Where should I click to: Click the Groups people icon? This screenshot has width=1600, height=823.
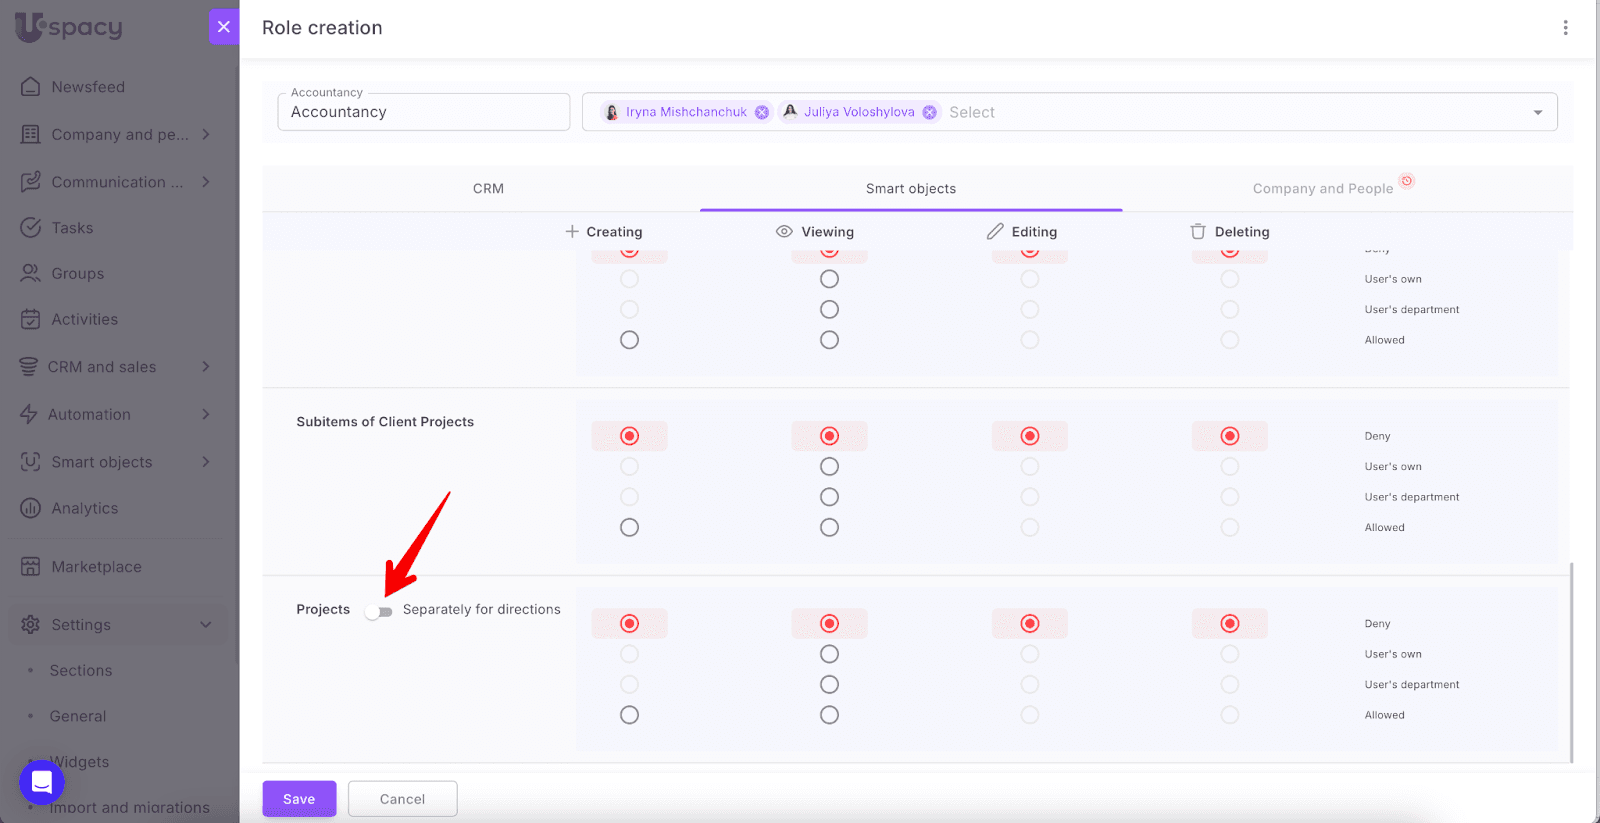point(31,274)
